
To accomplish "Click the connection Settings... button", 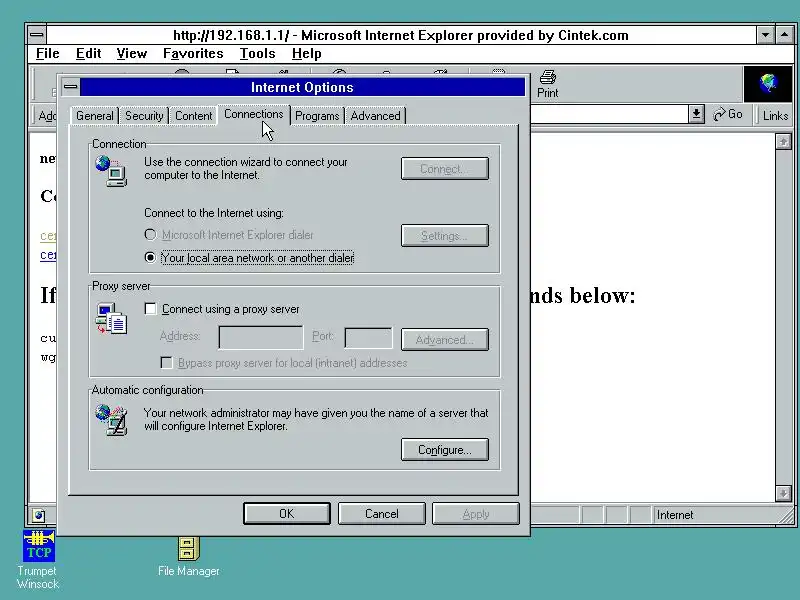I will click(x=445, y=236).
